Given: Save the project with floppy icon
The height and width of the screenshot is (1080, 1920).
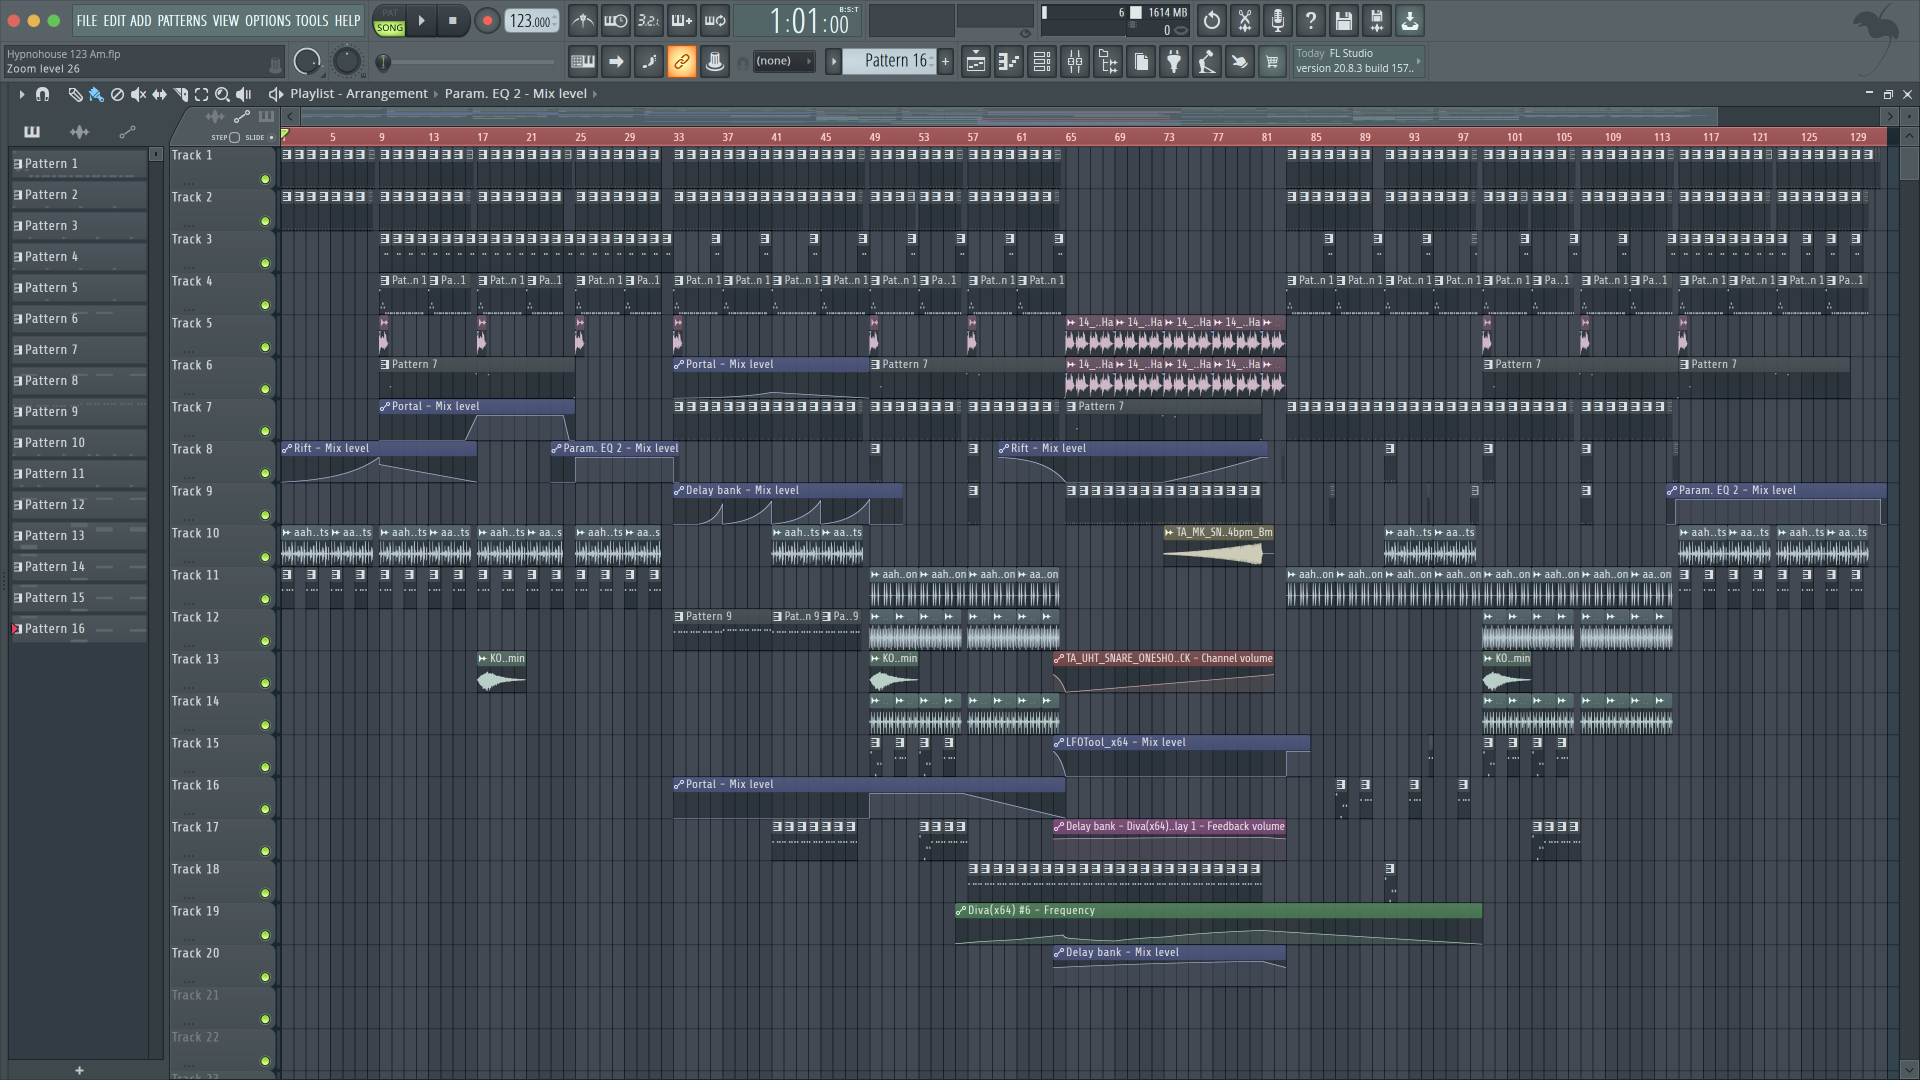Looking at the screenshot, I should [1343, 20].
